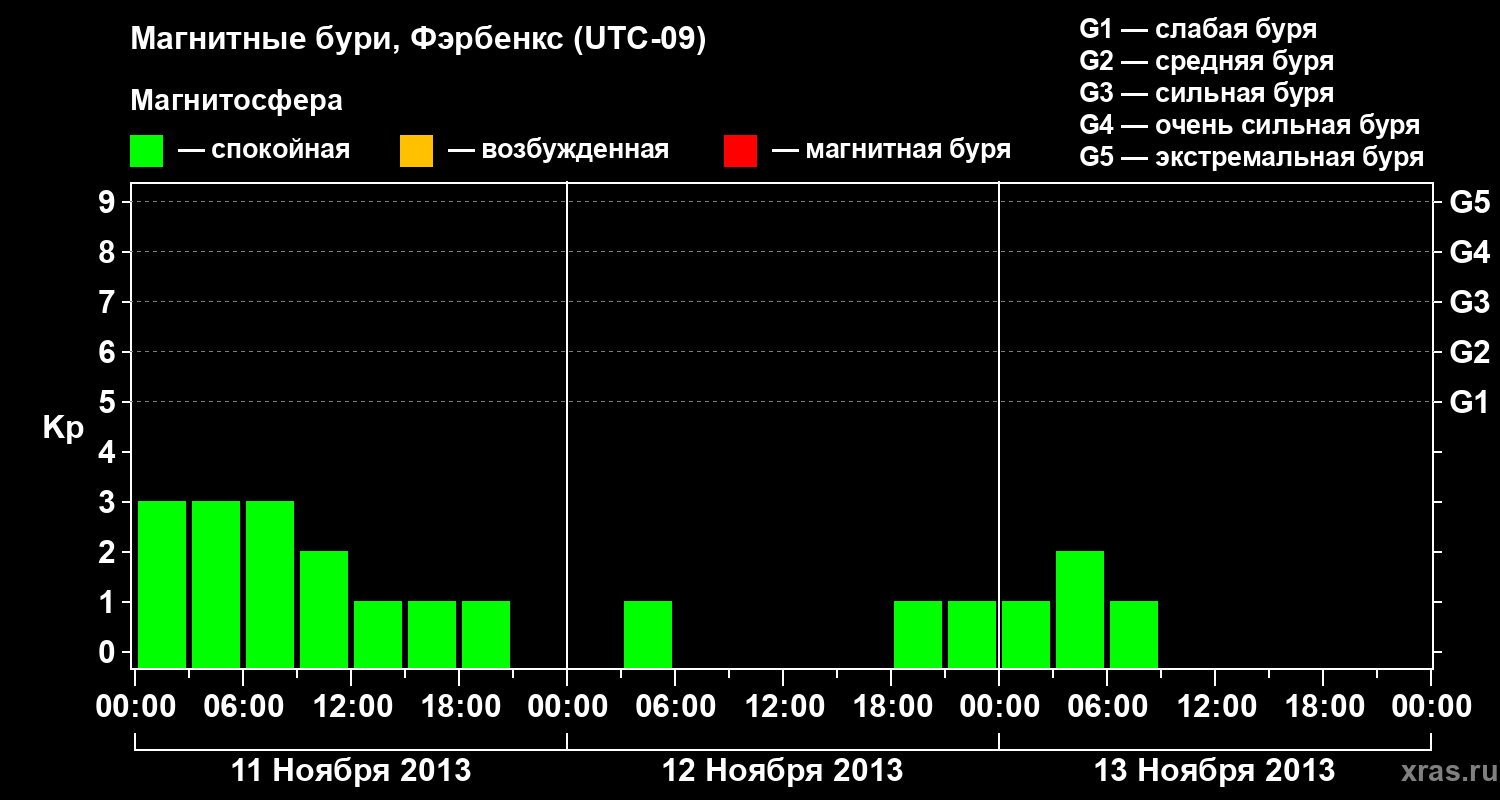Click the '12 Ноября 2013' date label

783,771
